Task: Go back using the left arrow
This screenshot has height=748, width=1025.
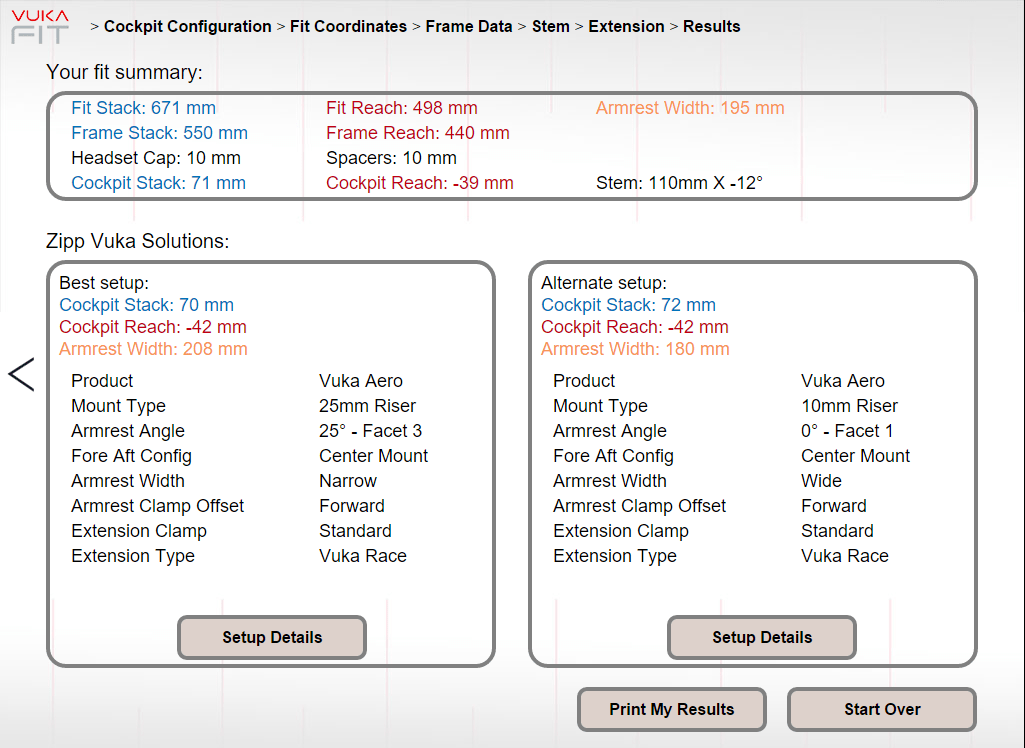Action: [x=21, y=375]
